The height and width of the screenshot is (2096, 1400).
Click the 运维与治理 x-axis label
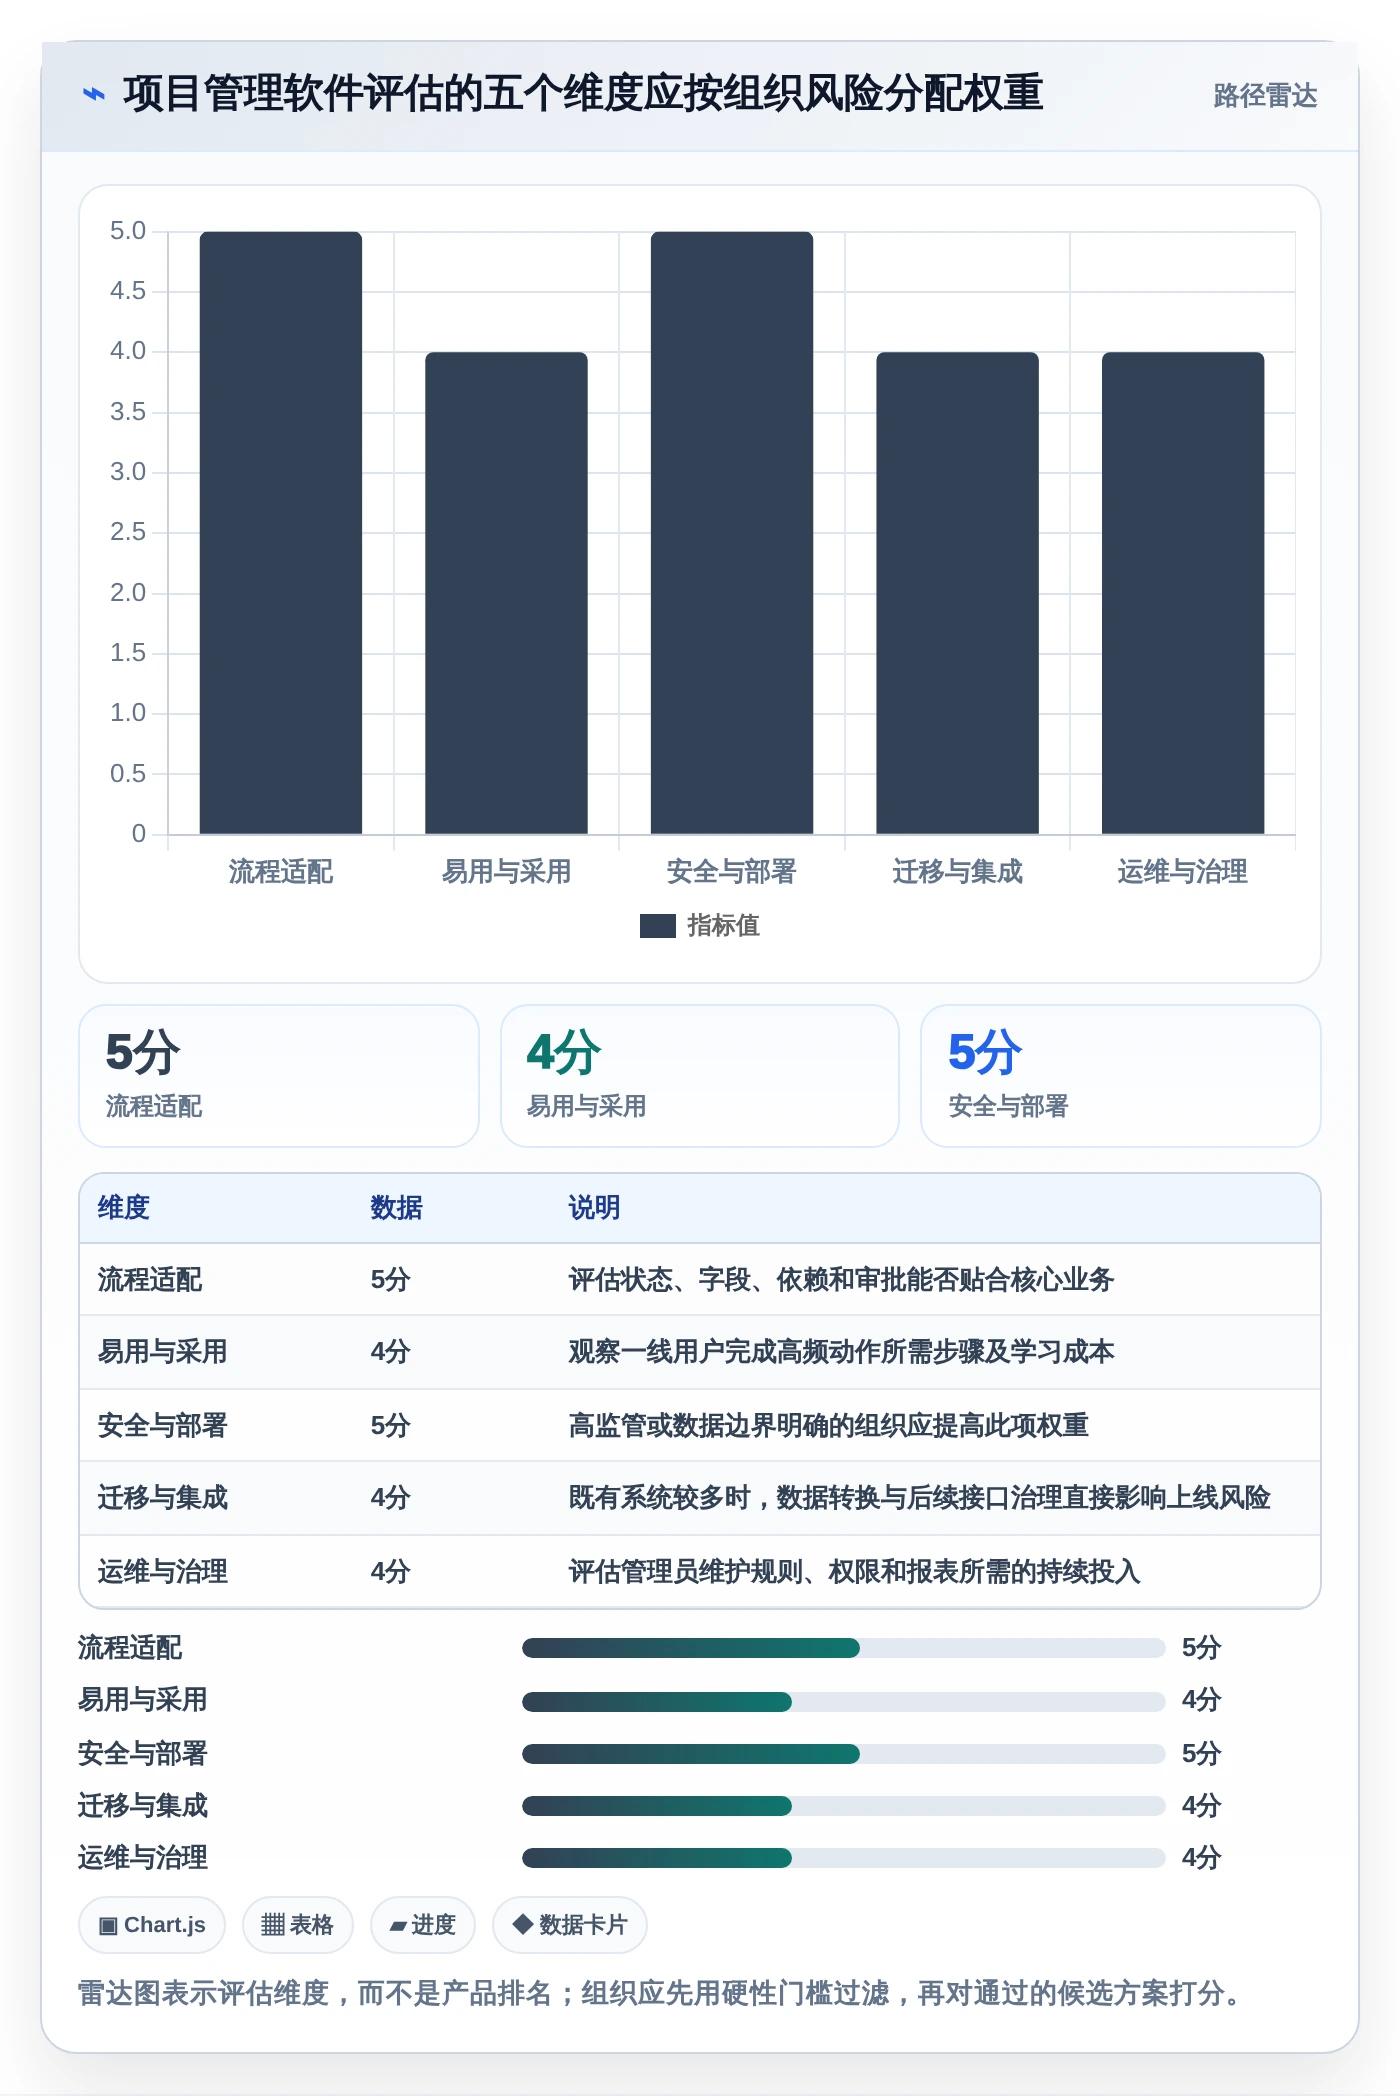tap(1183, 872)
